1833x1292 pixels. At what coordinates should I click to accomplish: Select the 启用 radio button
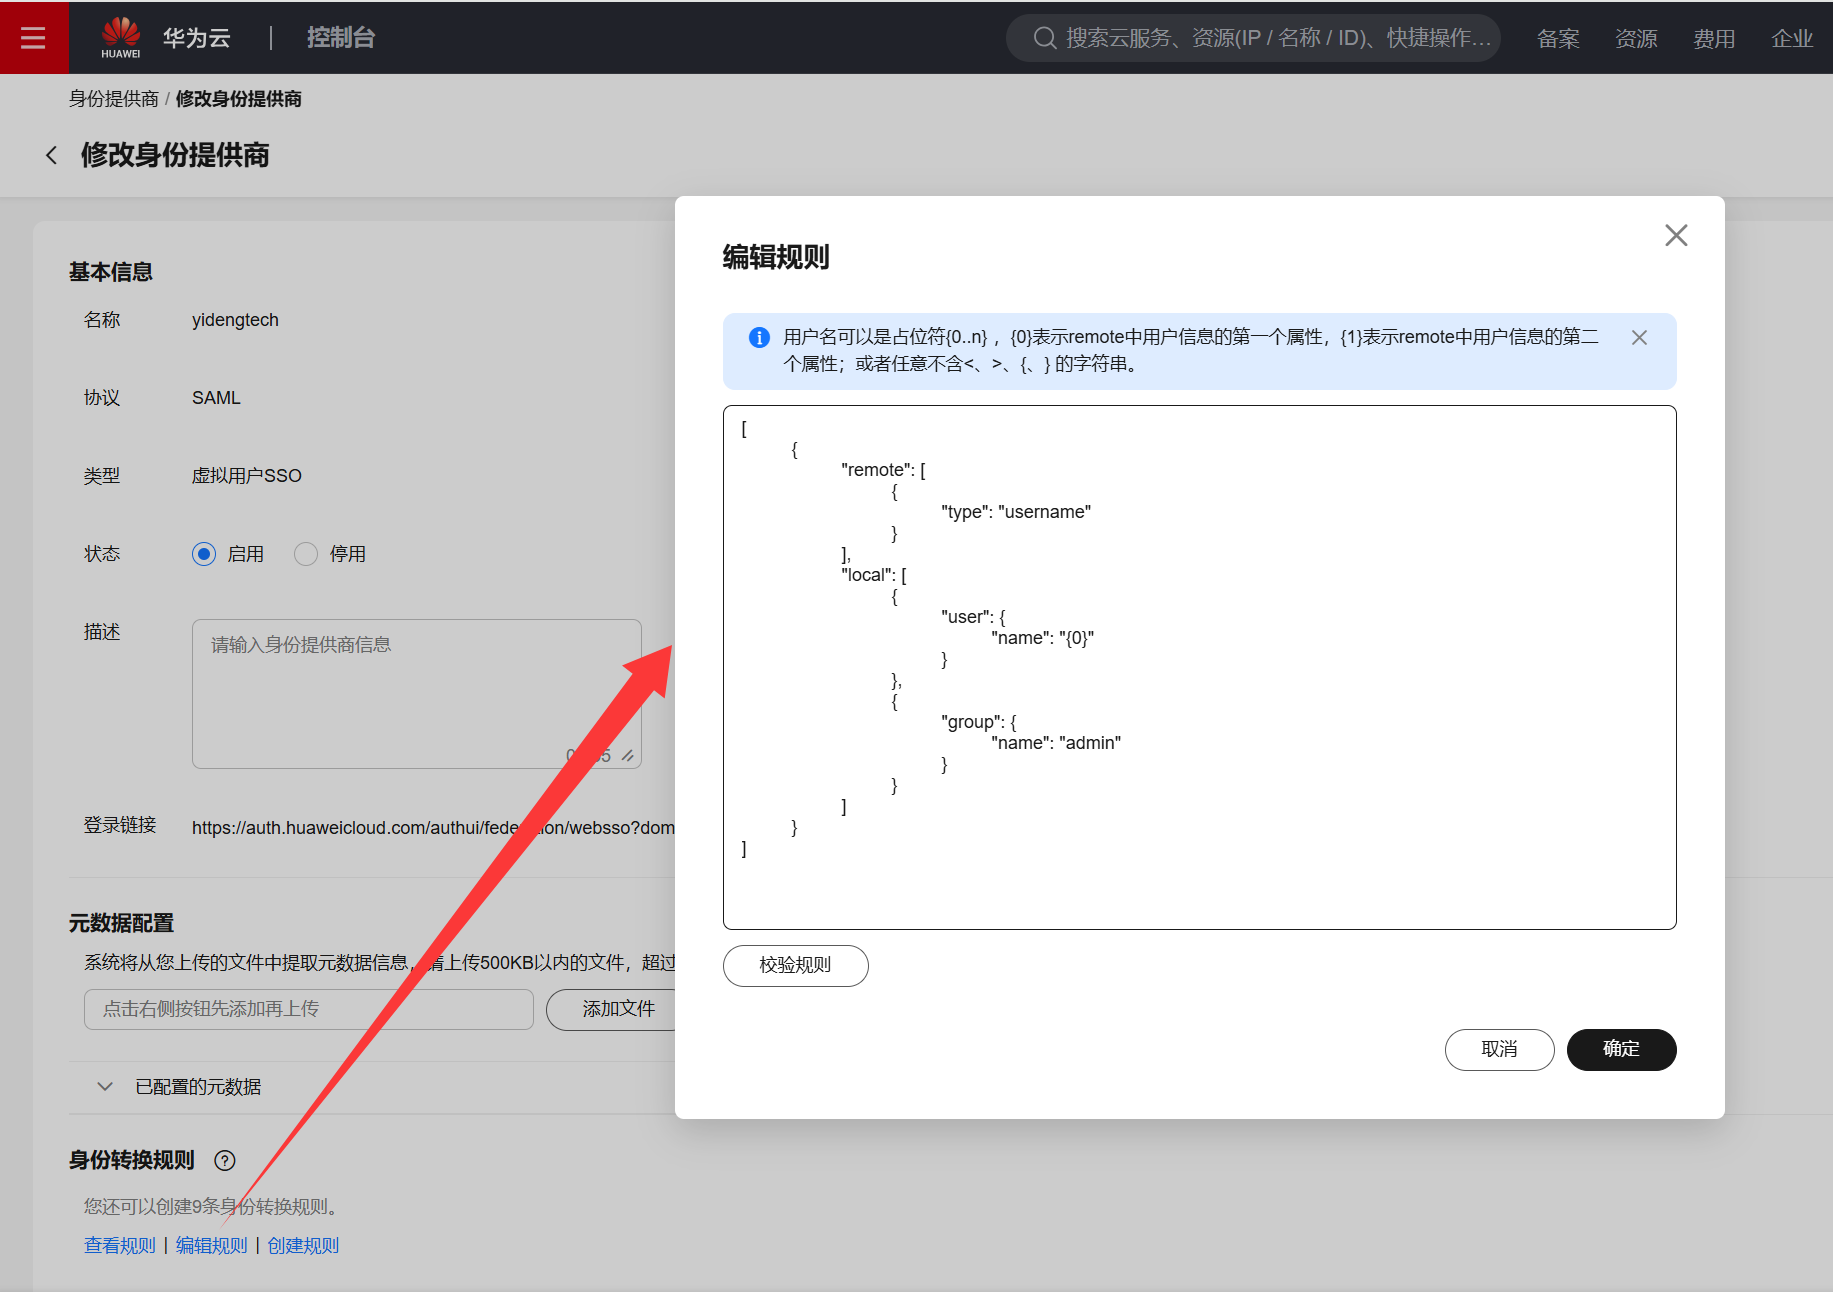pyautogui.click(x=204, y=554)
